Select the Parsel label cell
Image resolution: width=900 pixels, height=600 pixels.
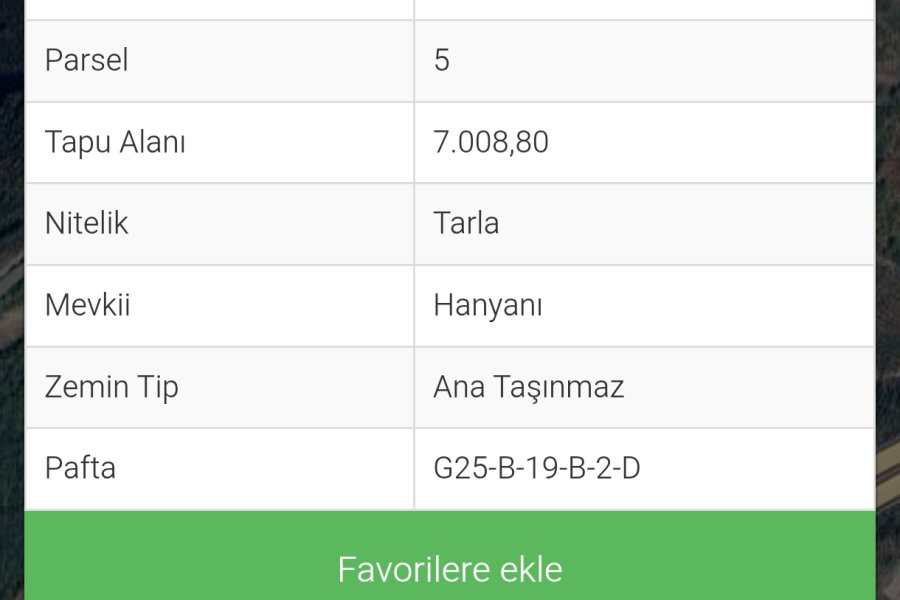tap(219, 61)
